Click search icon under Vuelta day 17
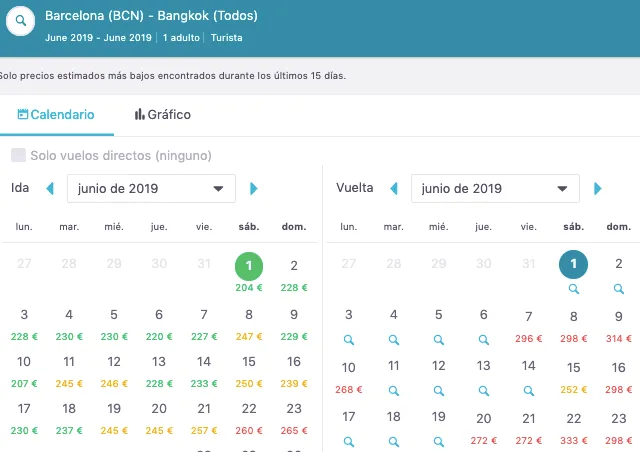The width and height of the screenshot is (640, 452). click(349, 442)
